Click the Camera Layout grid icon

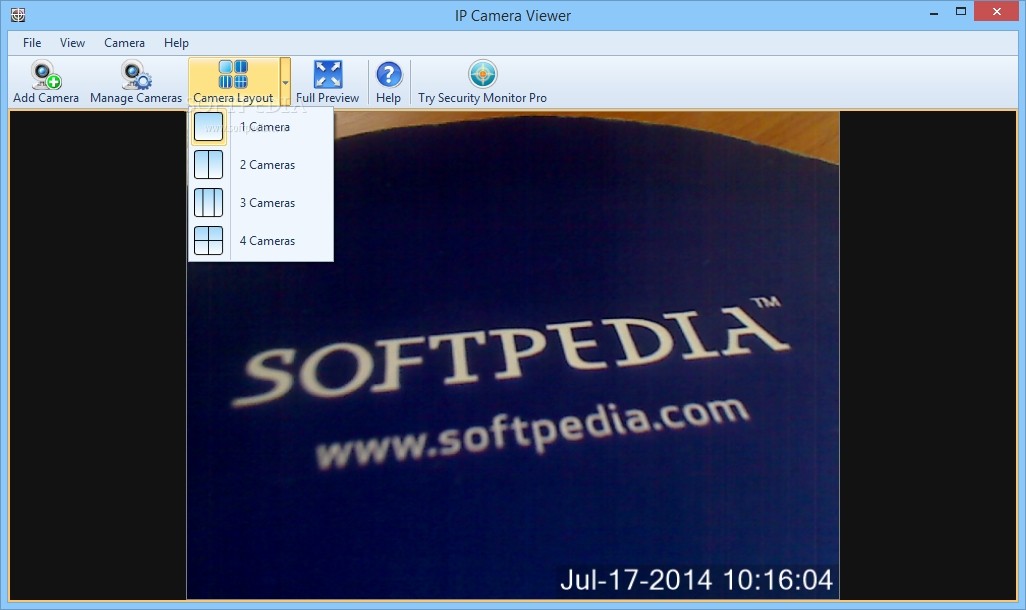tap(233, 74)
